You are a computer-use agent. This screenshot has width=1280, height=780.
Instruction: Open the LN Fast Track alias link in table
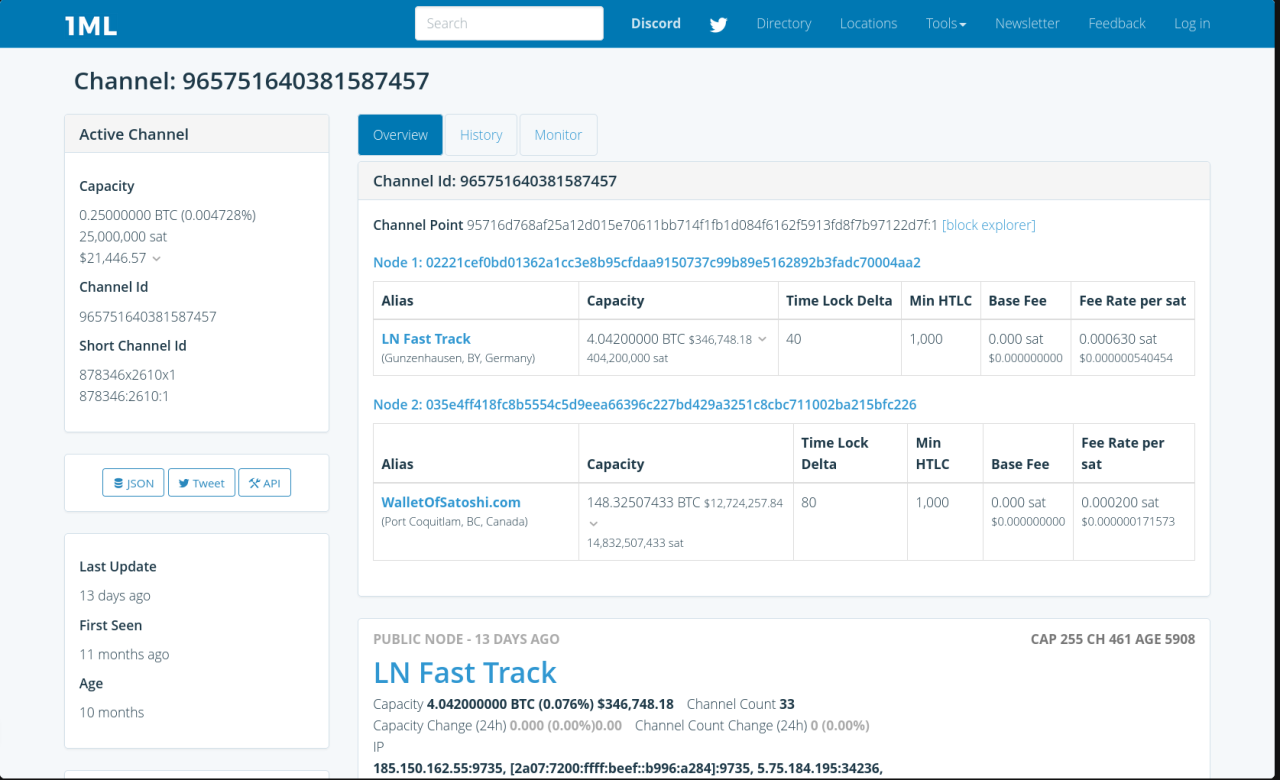[426, 339]
